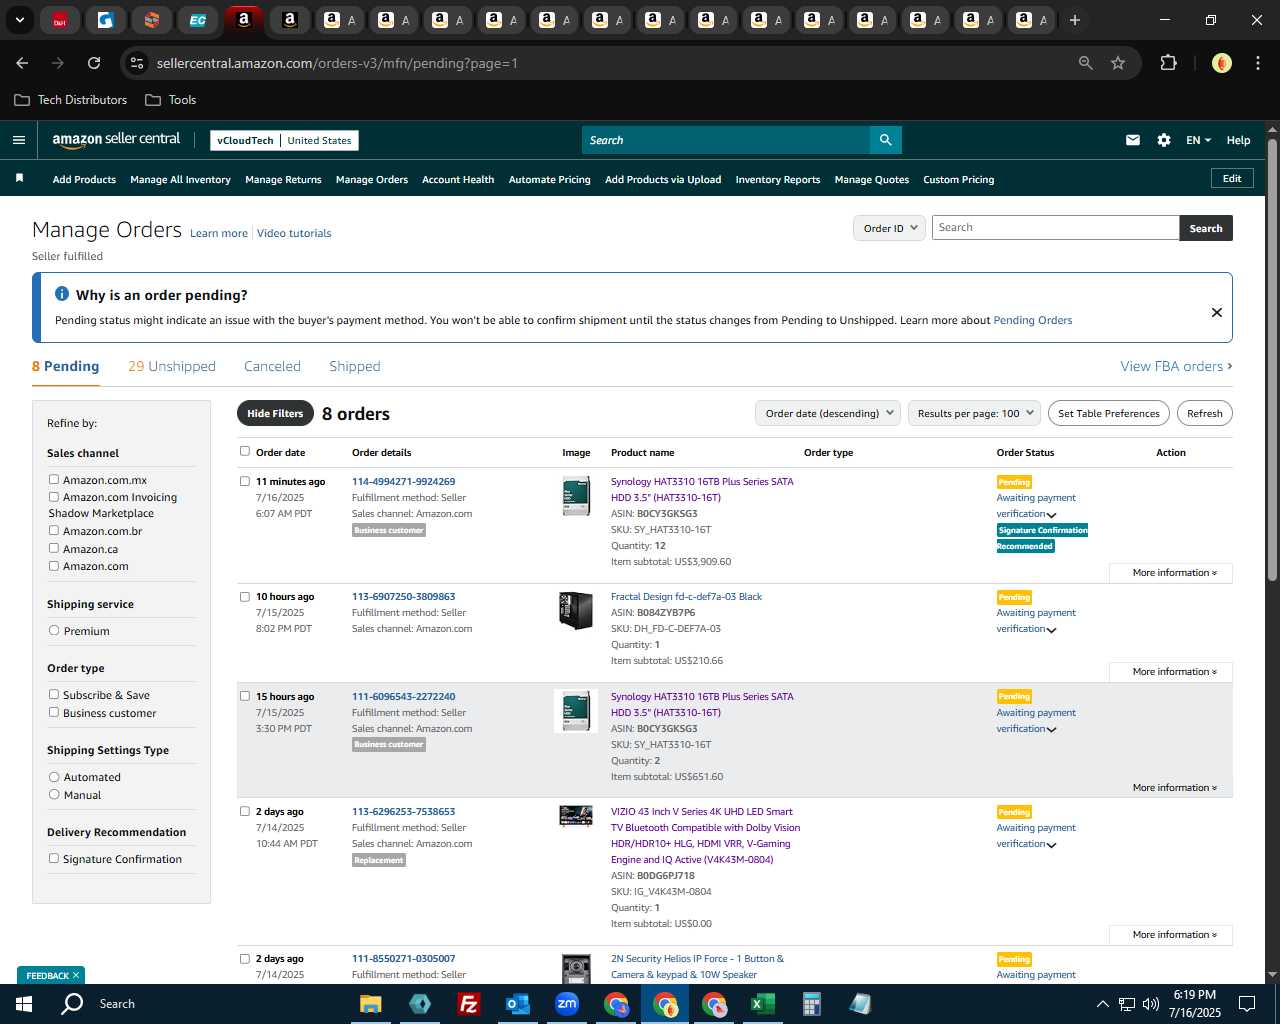
Task: Select the Premium shipping service radio
Action: (x=54, y=630)
